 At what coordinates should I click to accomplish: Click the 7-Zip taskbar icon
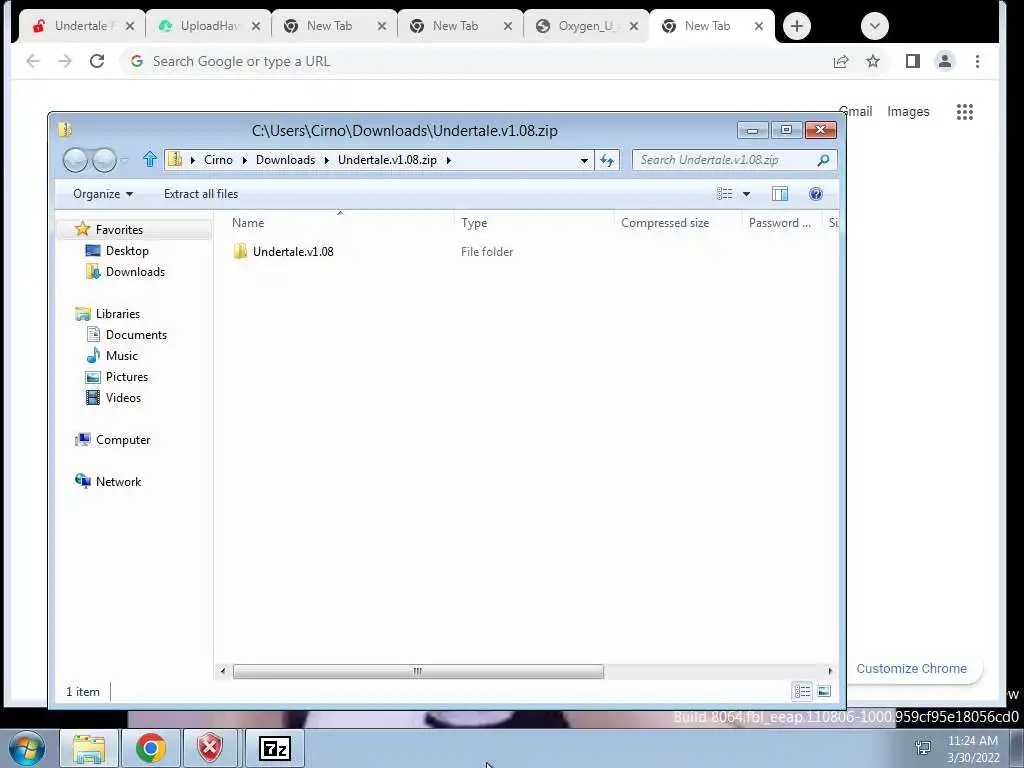[x=274, y=748]
